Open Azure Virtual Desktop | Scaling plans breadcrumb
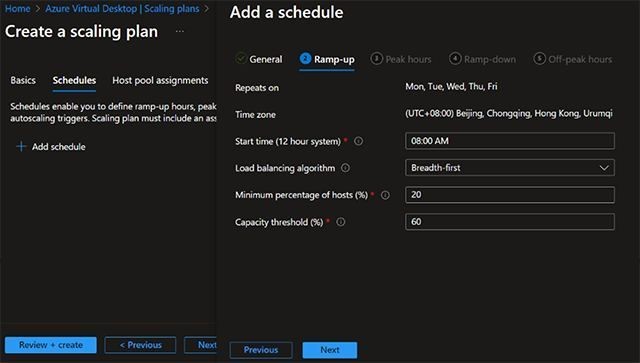The height and width of the screenshot is (363, 640). pos(122,9)
